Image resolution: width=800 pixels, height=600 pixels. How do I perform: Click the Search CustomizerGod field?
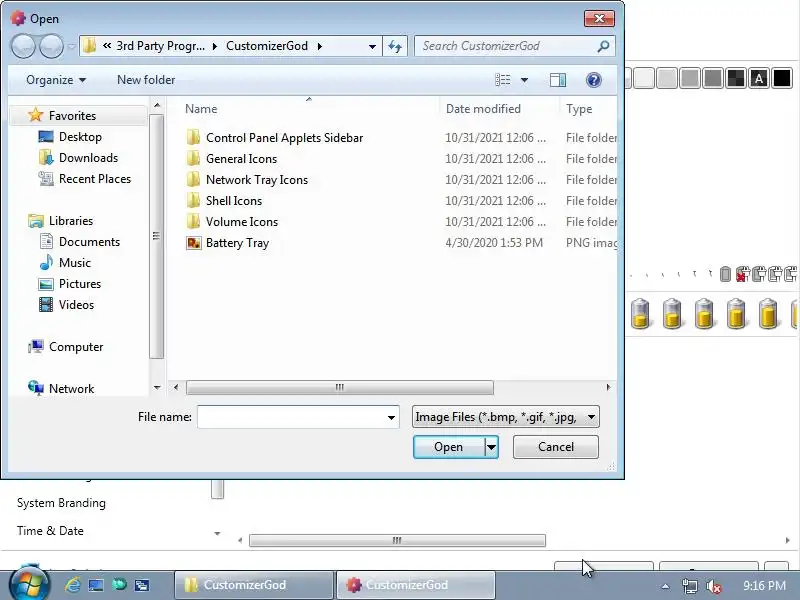(506, 46)
